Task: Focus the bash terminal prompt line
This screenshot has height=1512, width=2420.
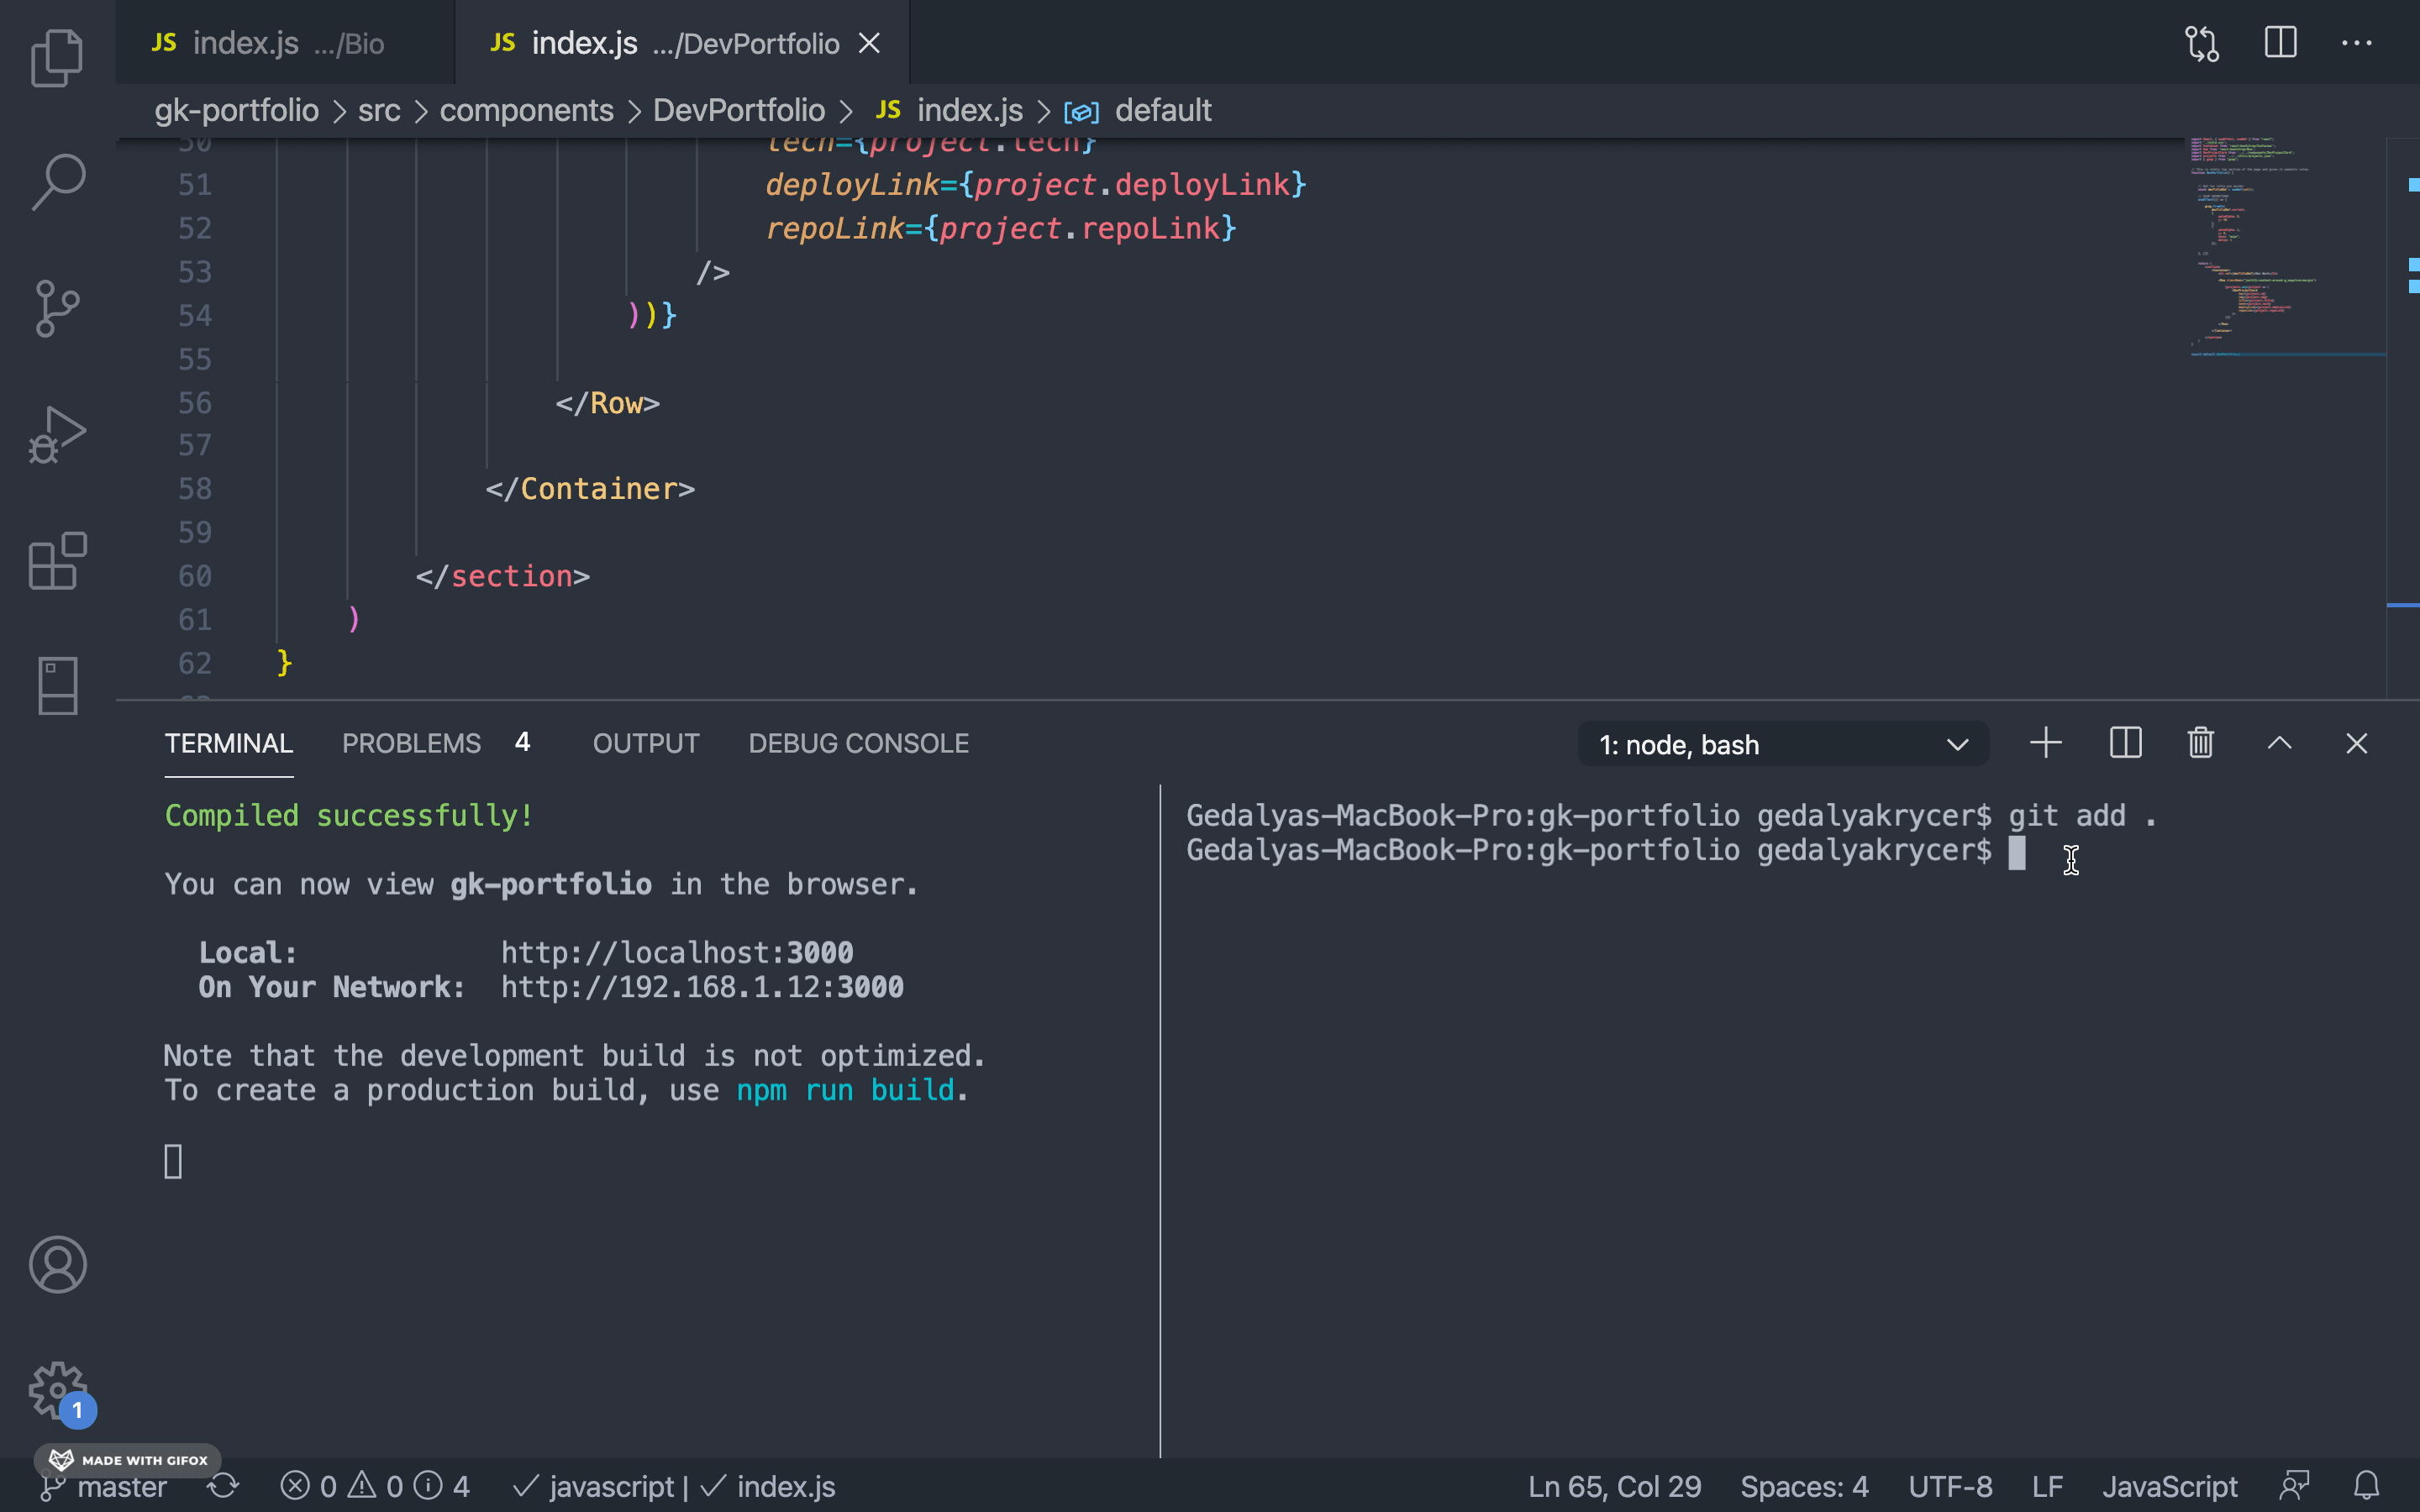Action: 1605,850
